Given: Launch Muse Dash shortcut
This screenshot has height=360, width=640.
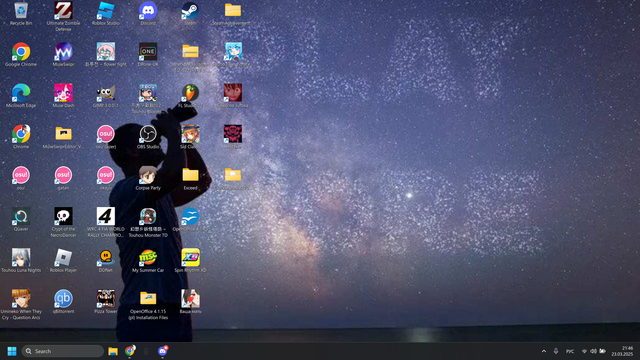Looking at the screenshot, I should tap(63, 96).
